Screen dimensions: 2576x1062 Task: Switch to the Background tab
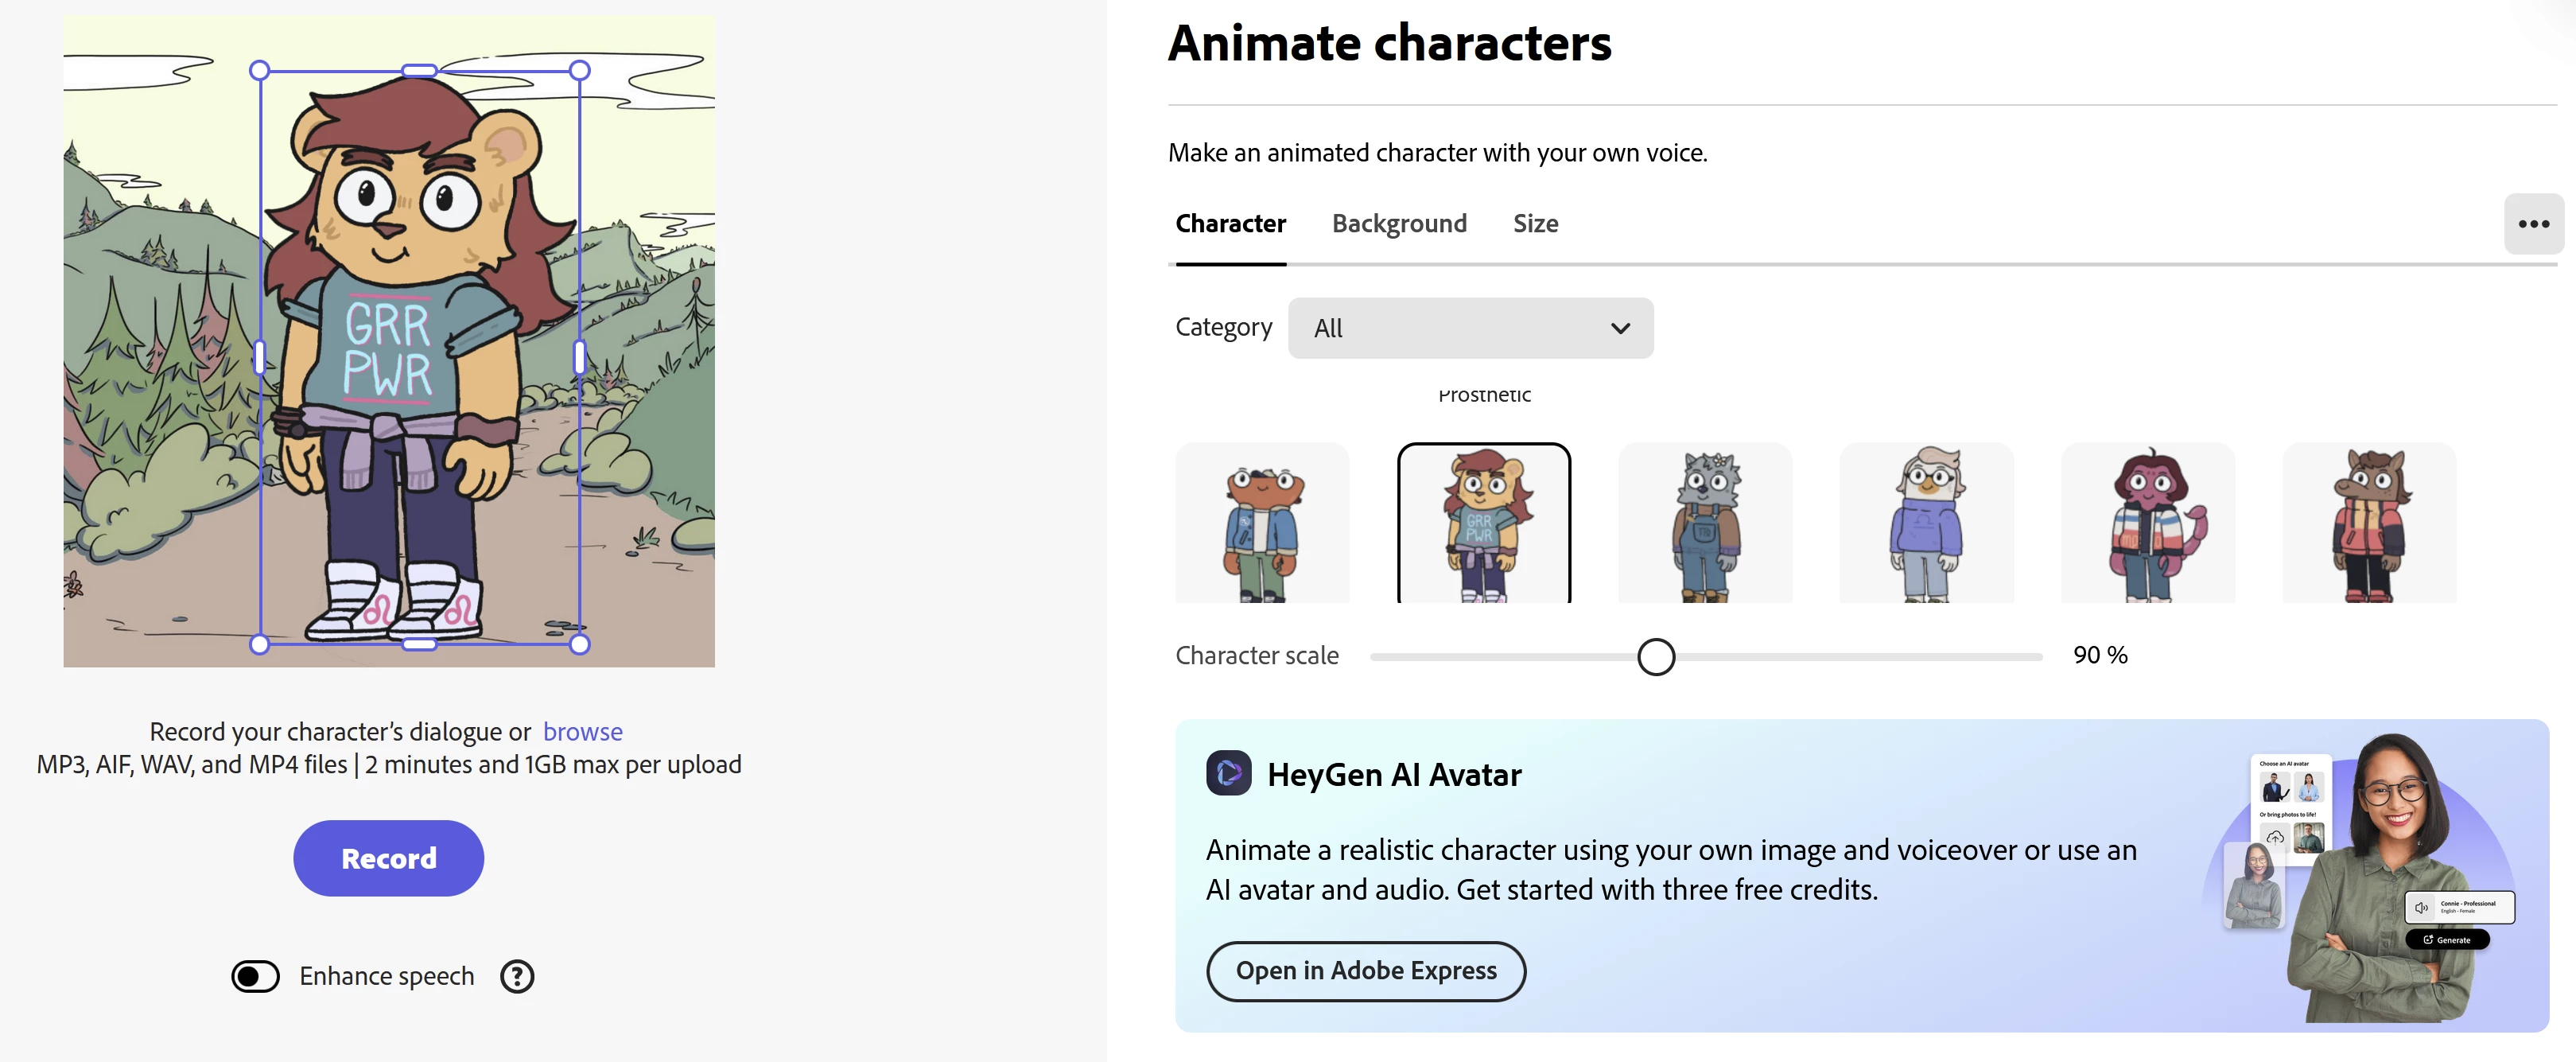pyautogui.click(x=1399, y=224)
